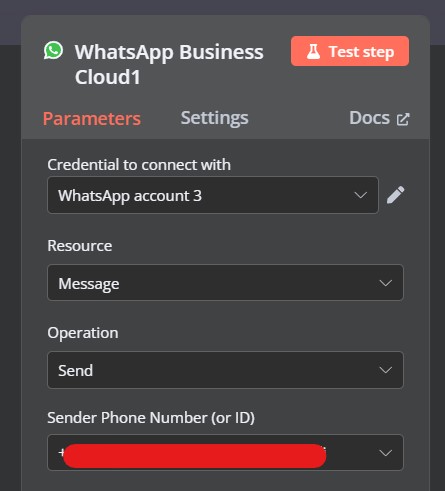The image size is (445, 491).
Task: Click the pencil icon to edit credential
Action: [x=396, y=195]
